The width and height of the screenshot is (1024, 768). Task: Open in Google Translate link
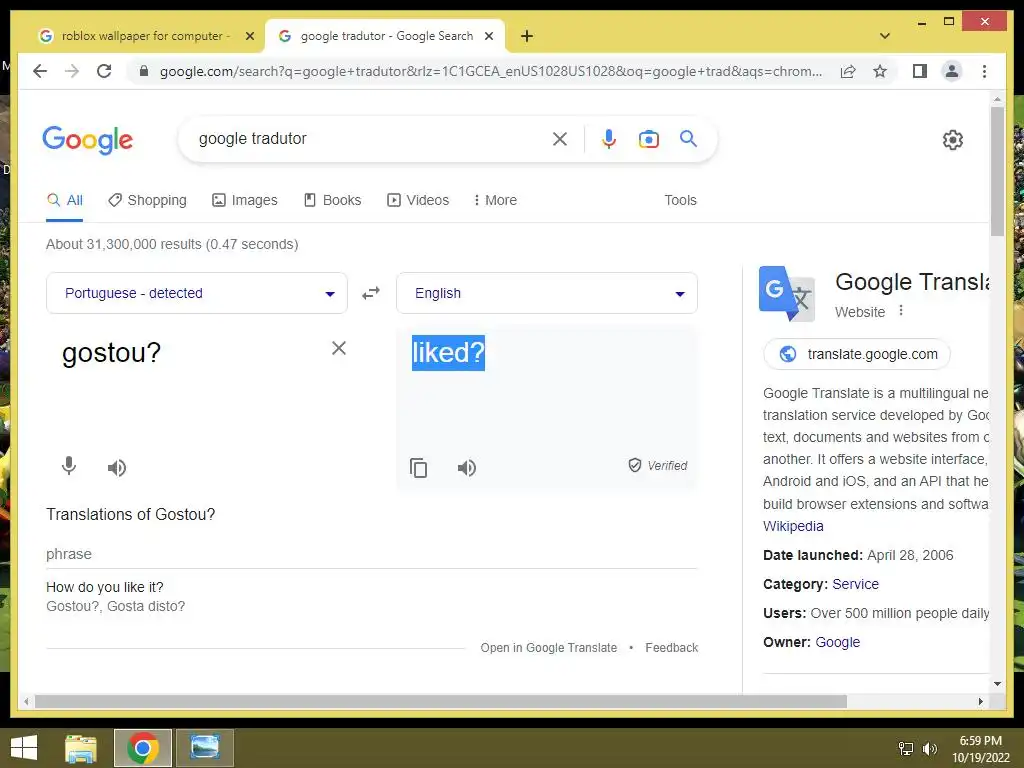549,648
